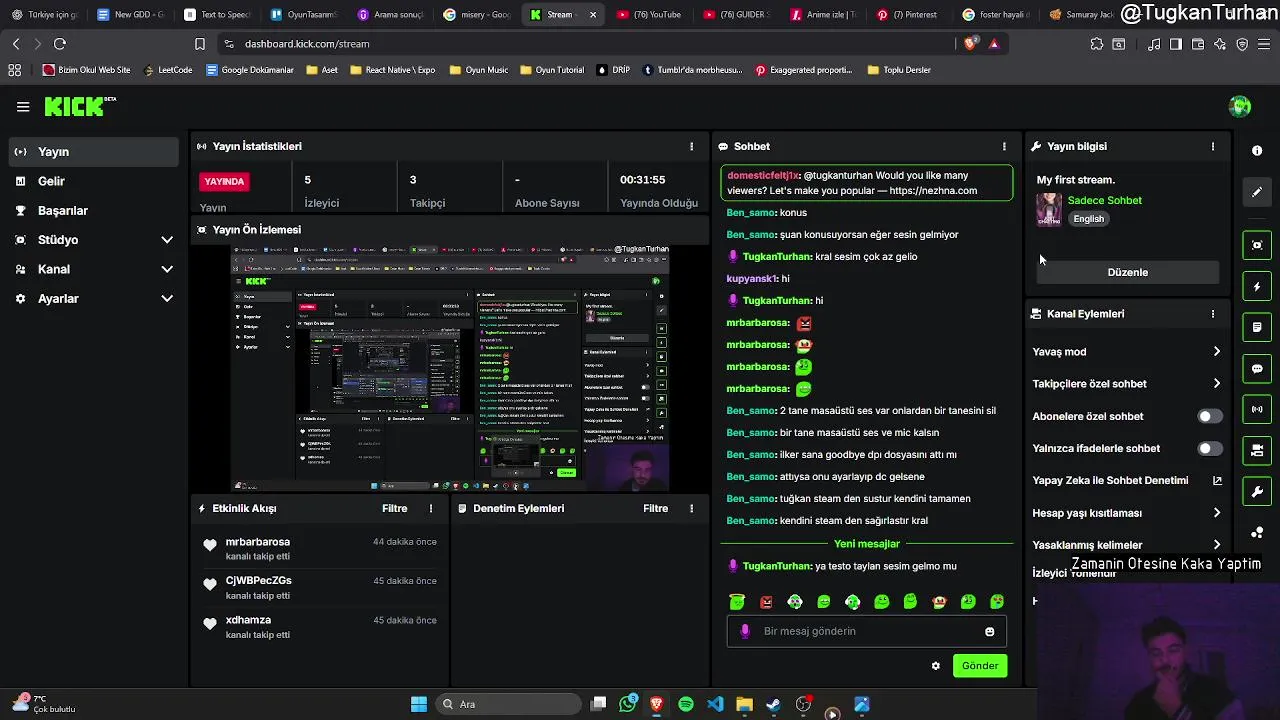Click mrbarbarosa in Etkinlik Akışı

pyautogui.click(x=258, y=542)
